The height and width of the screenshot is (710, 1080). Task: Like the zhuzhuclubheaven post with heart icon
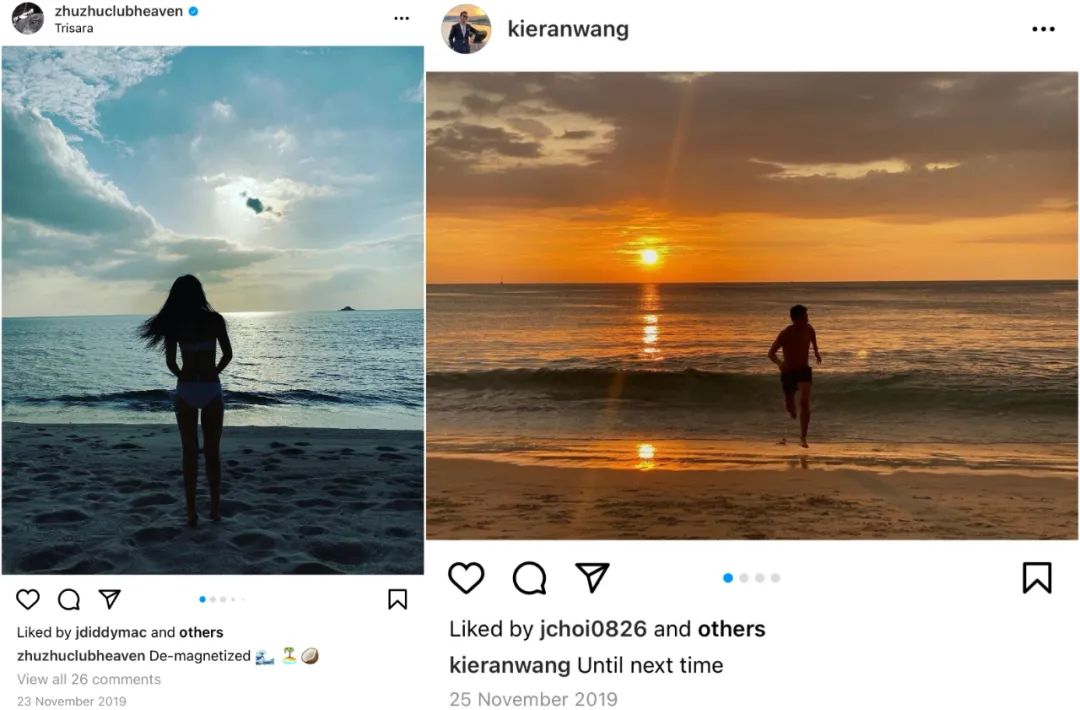pyautogui.click(x=28, y=599)
